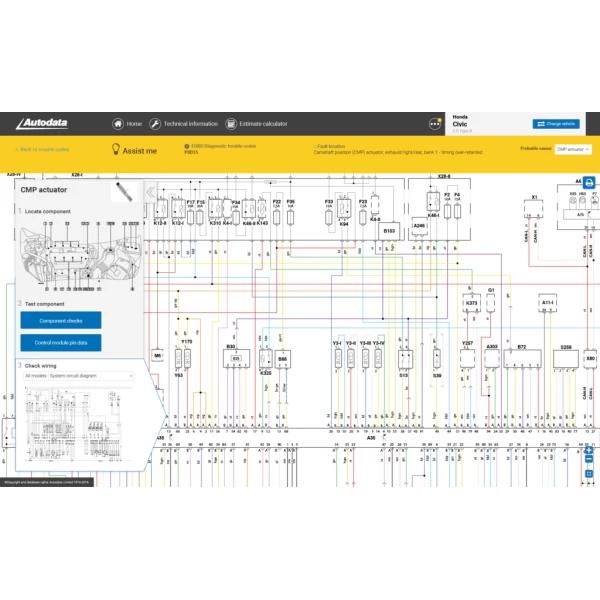Select component B86 in the diagram
The width and height of the screenshot is (600, 600).
click(x=282, y=359)
